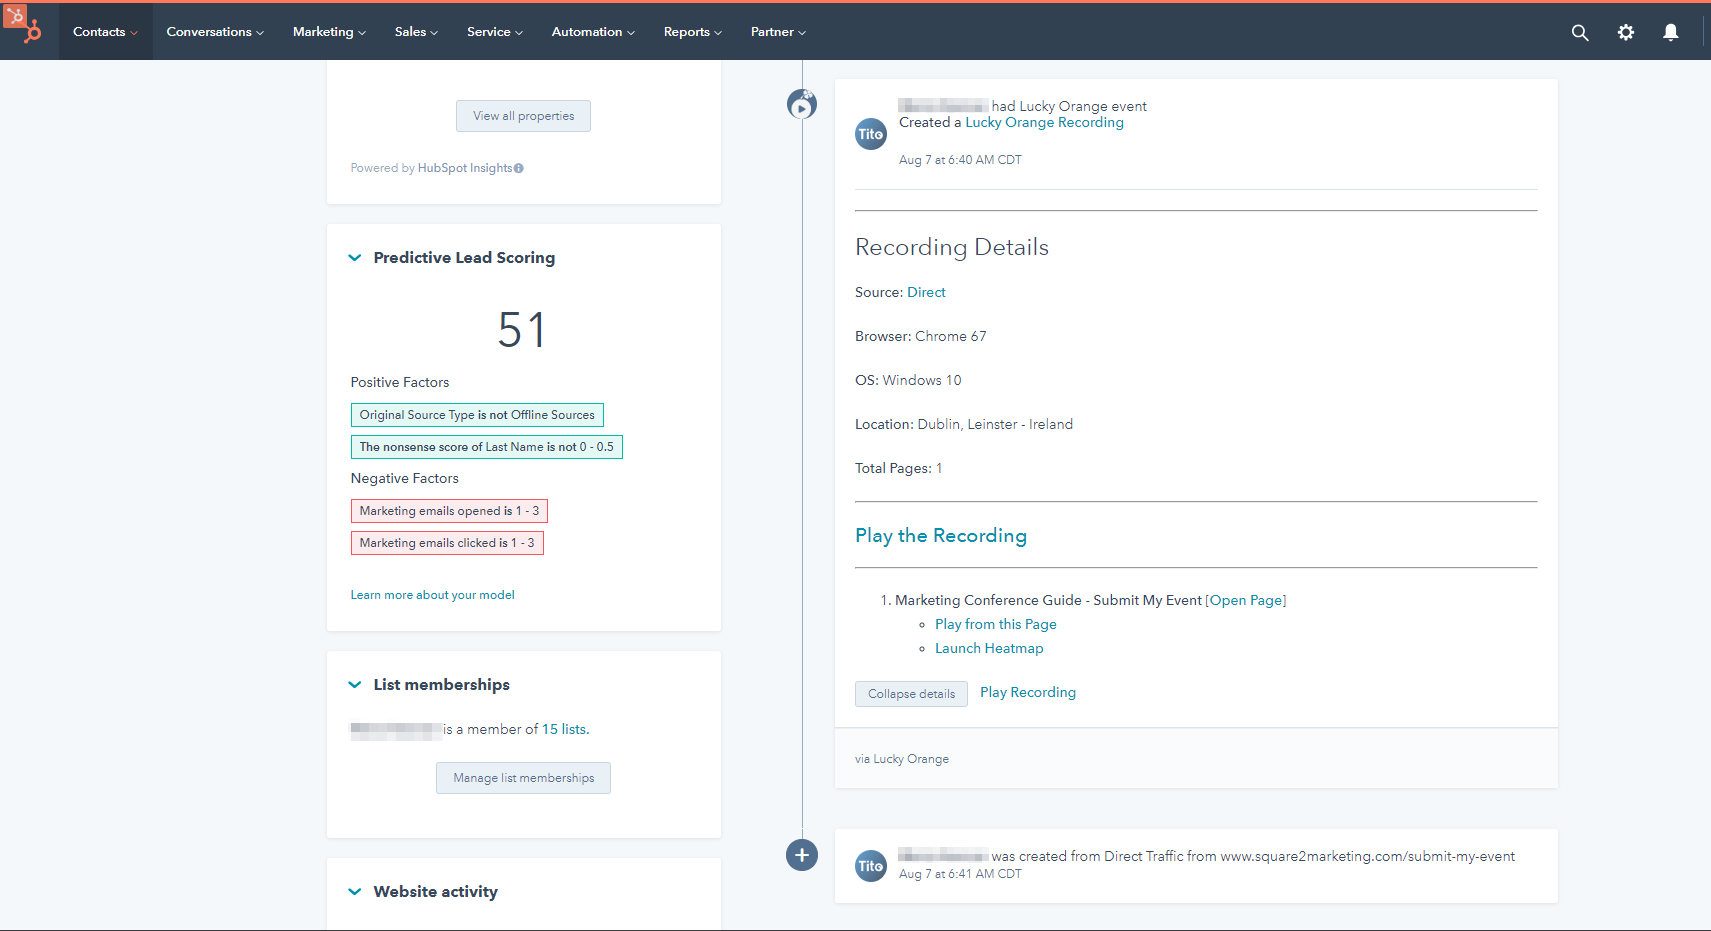This screenshot has width=1711, height=931.
Task: Click the Direct source link
Action: click(926, 293)
